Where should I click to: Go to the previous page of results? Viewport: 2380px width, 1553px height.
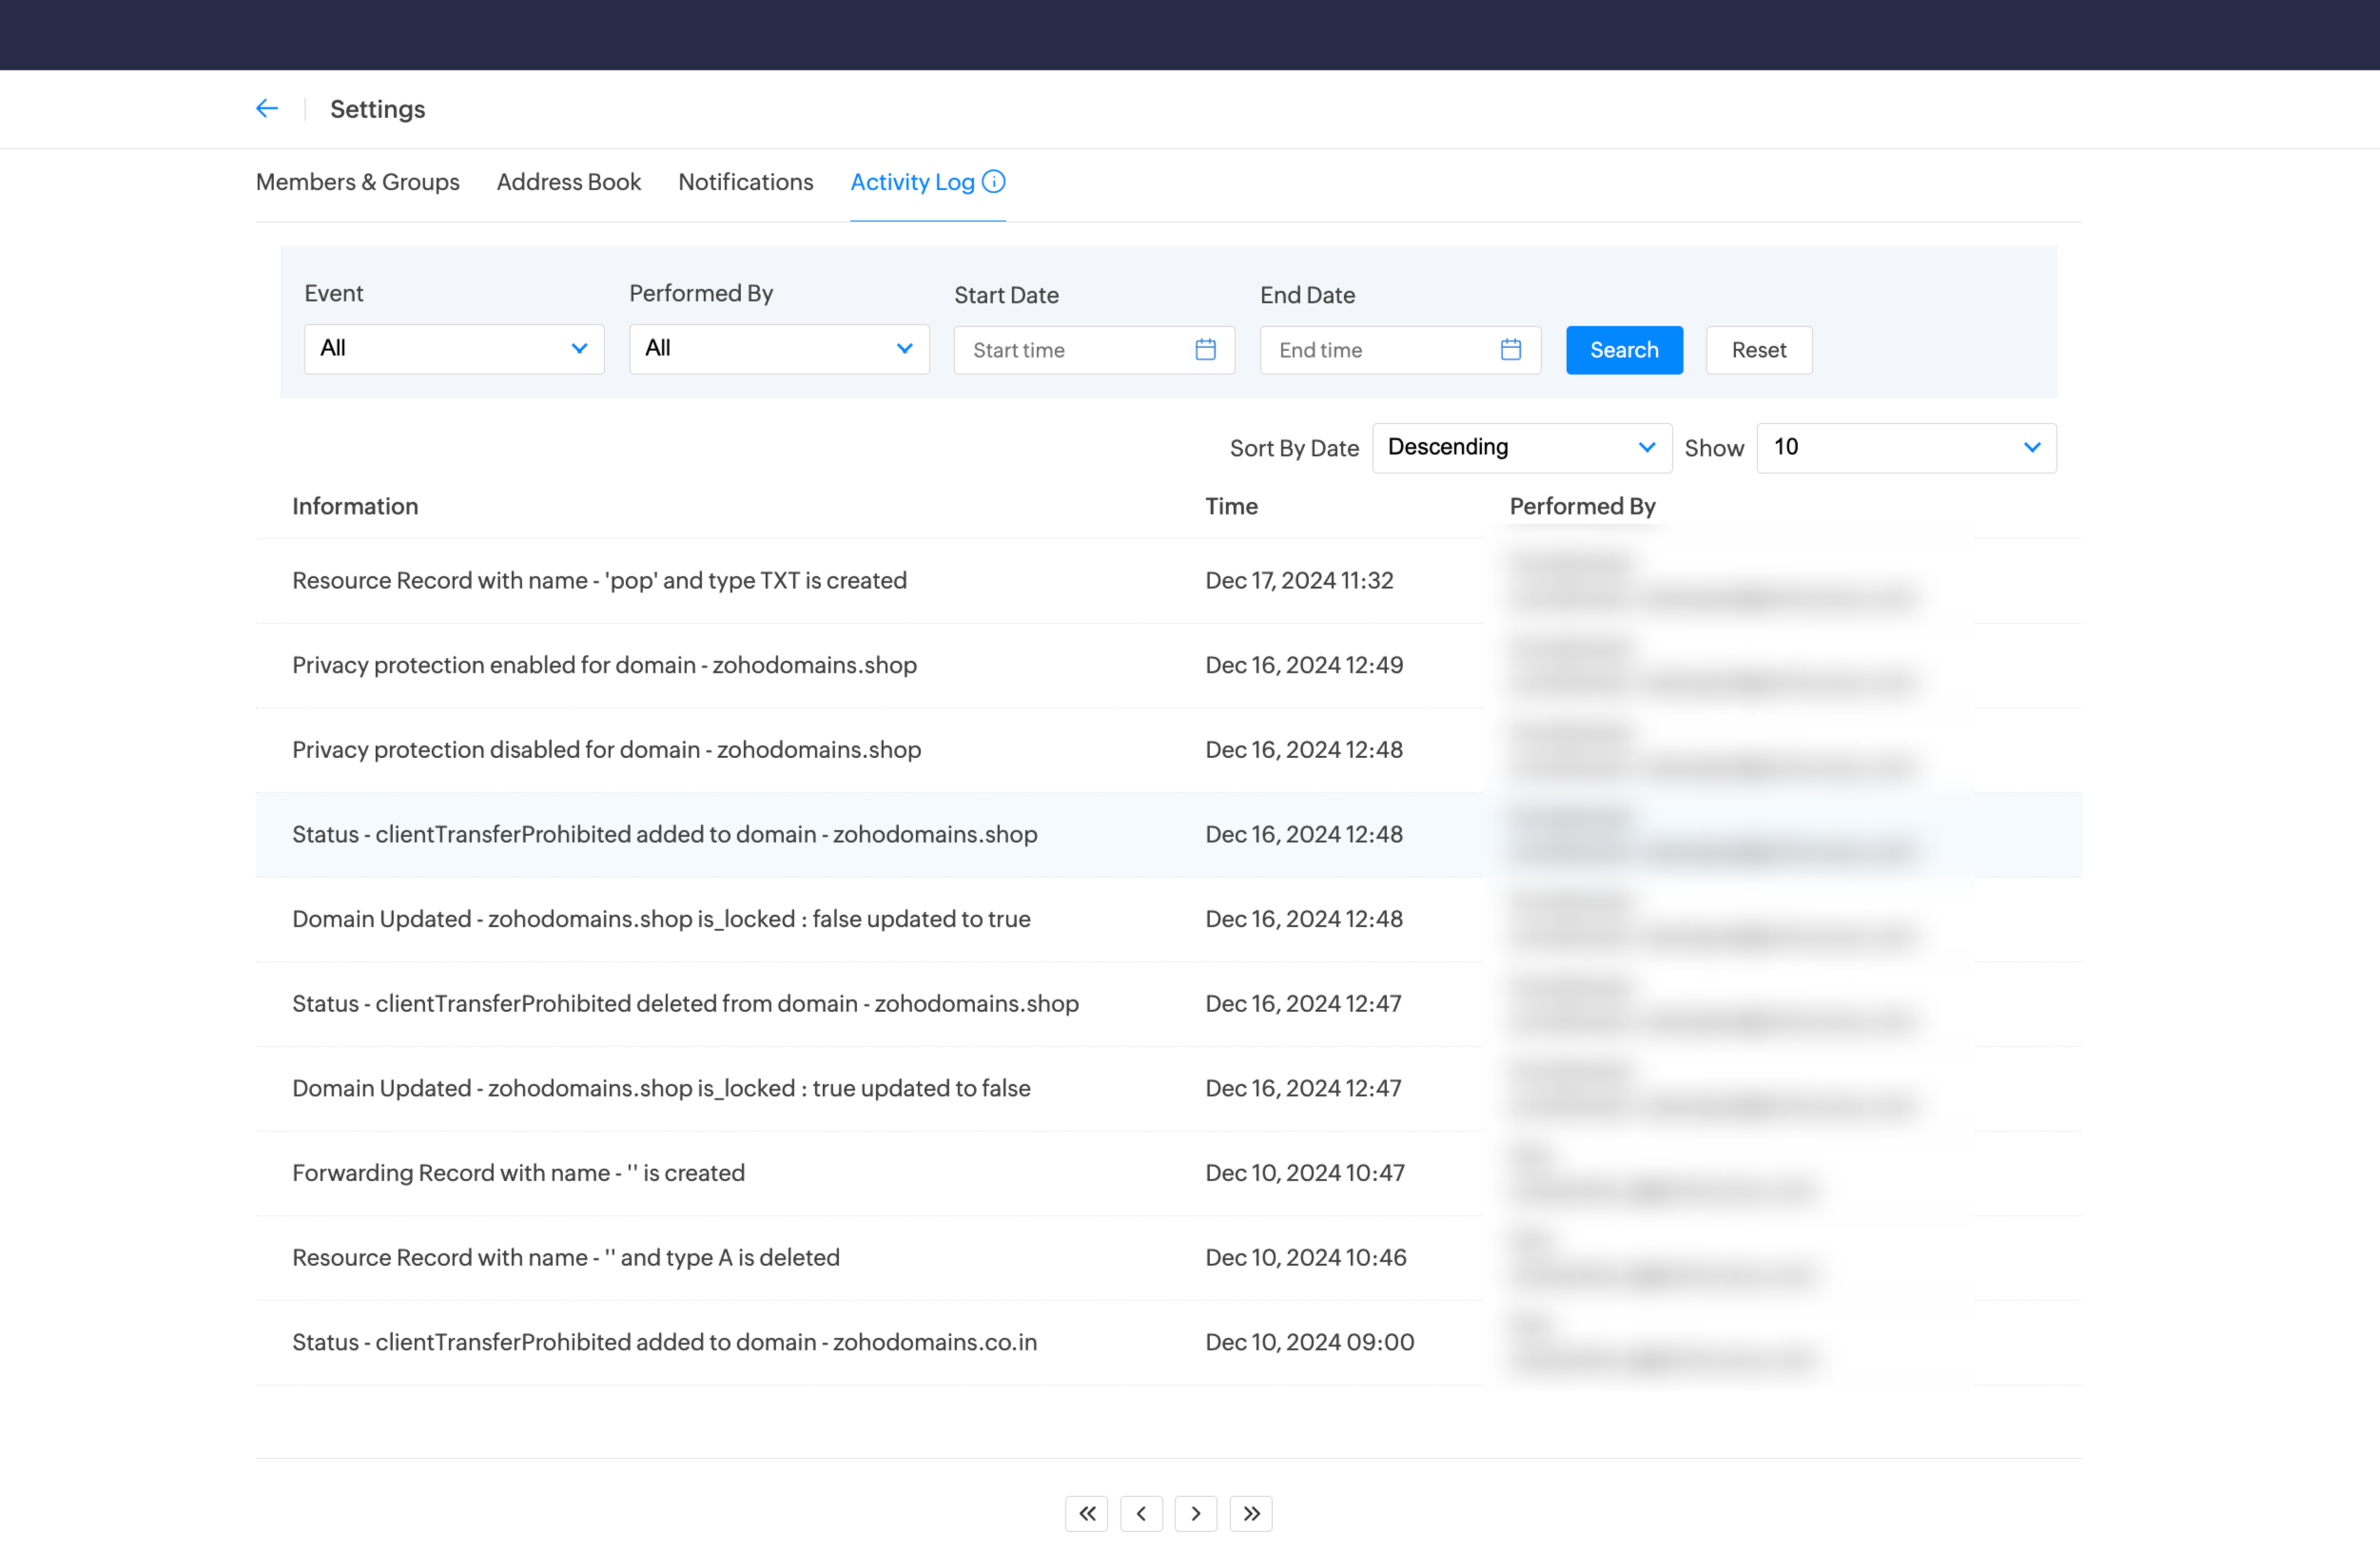[1141, 1513]
